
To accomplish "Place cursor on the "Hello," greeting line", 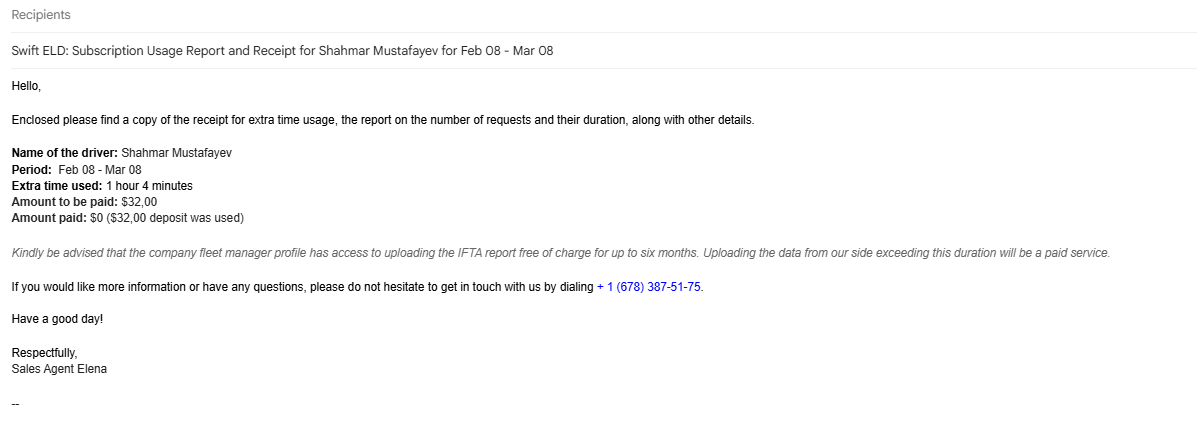I will pyautogui.click(x=26, y=87).
